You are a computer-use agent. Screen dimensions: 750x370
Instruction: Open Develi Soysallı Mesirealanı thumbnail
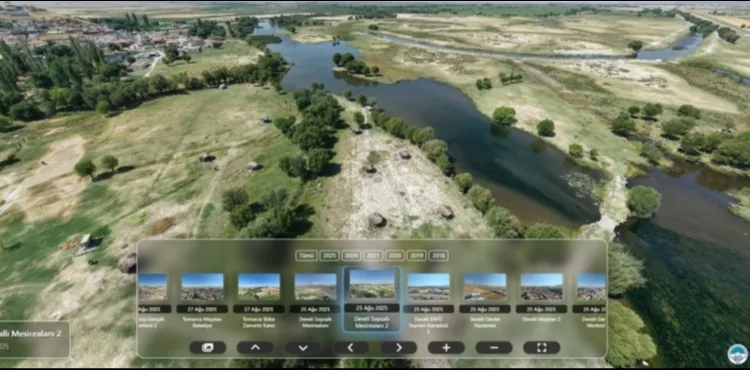315,287
